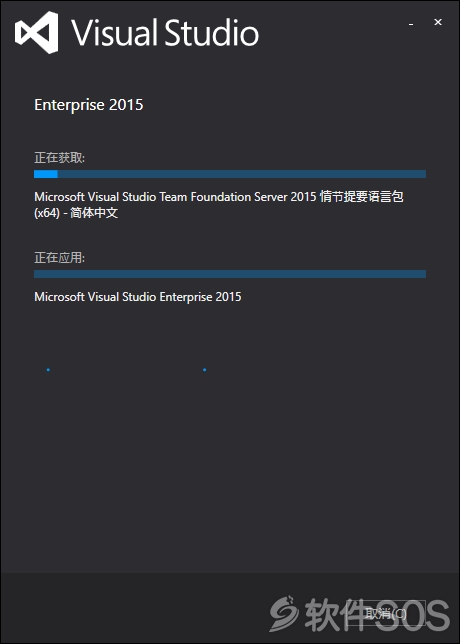Screen dimensions: 460x644
Task: Click the Visual Studio title text
Action: tap(165, 33)
